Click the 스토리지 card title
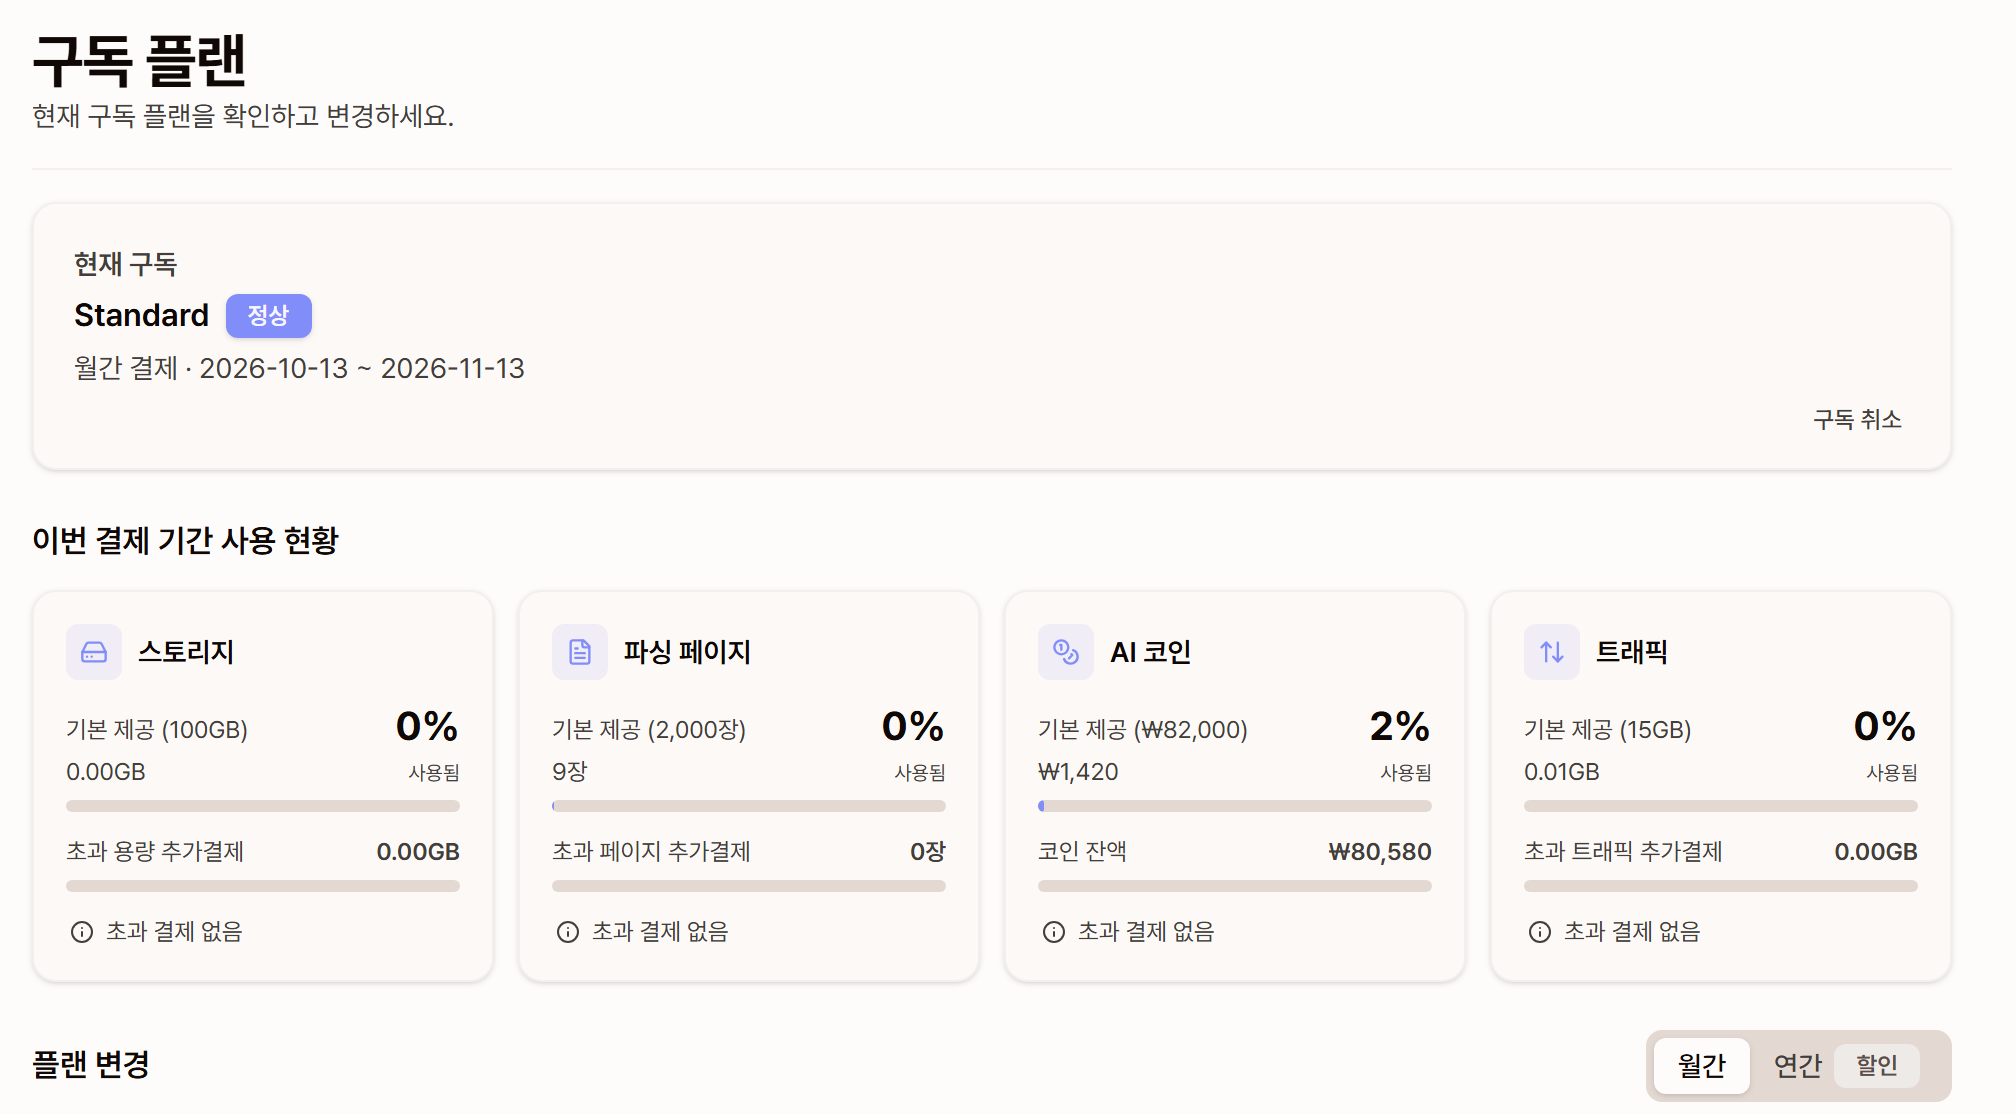The image size is (2016, 1114). point(186,652)
